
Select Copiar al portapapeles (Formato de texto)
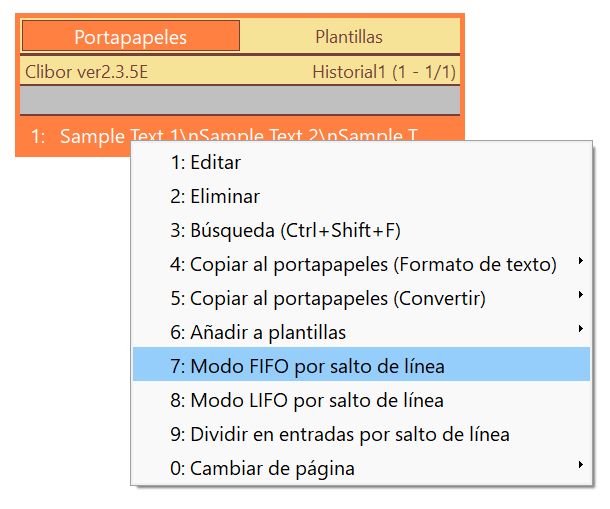[x=361, y=264]
